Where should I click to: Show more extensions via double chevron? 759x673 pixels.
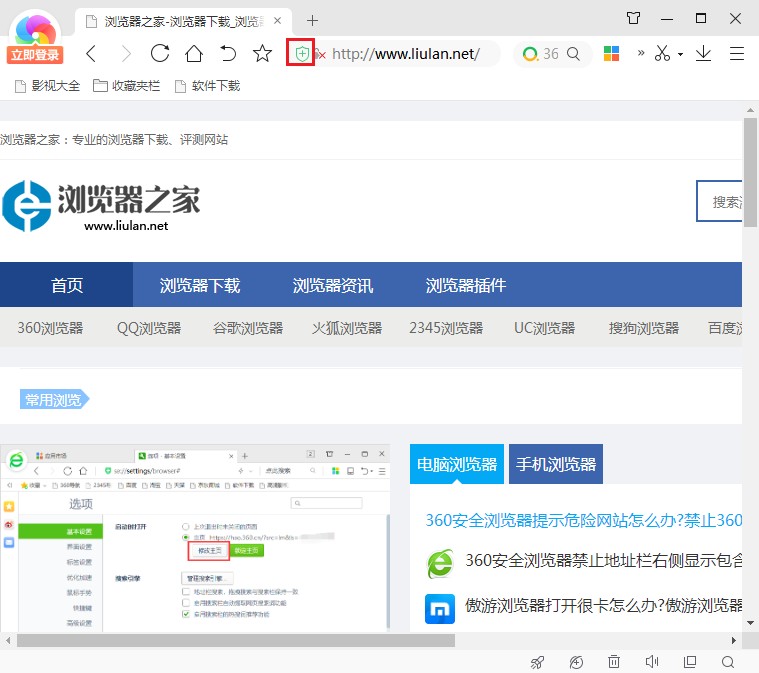click(x=641, y=53)
